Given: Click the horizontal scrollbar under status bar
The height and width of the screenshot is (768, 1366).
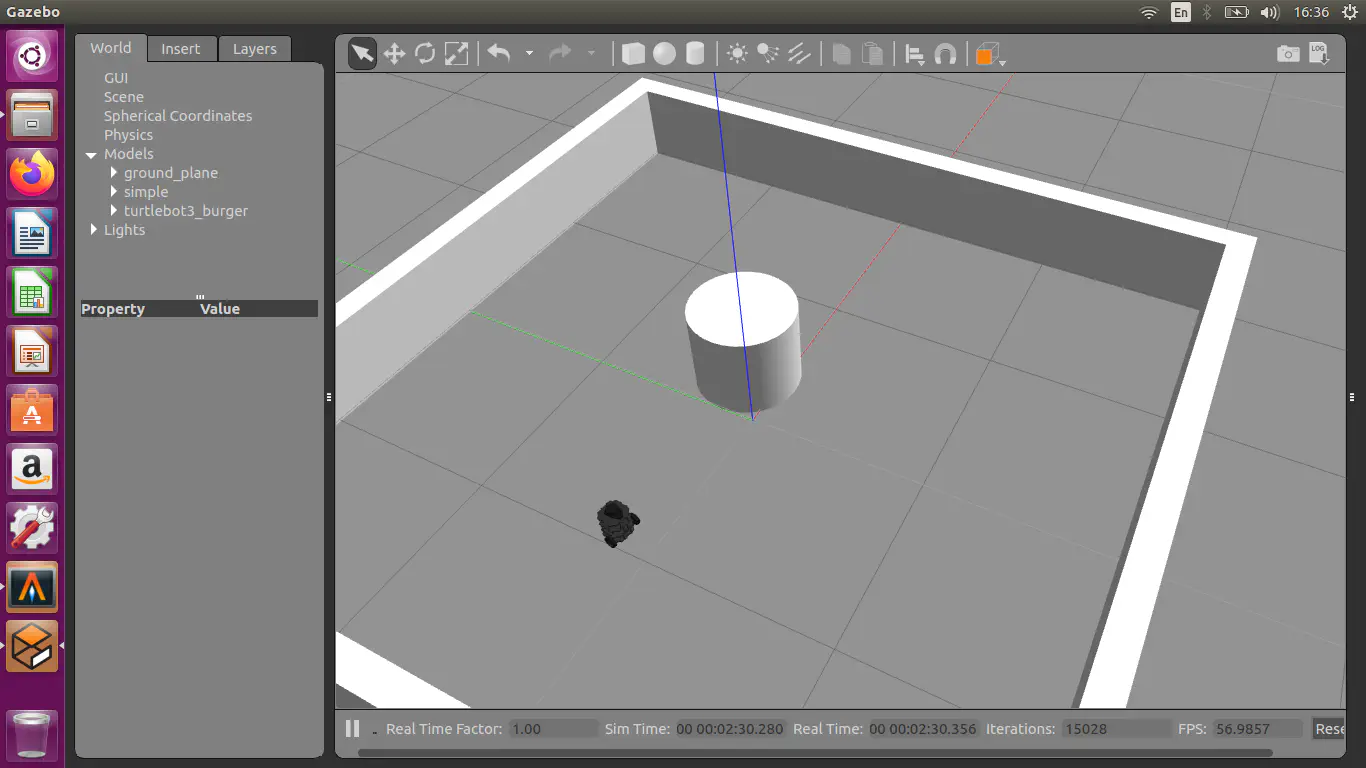Looking at the screenshot, I should click(x=815, y=752).
